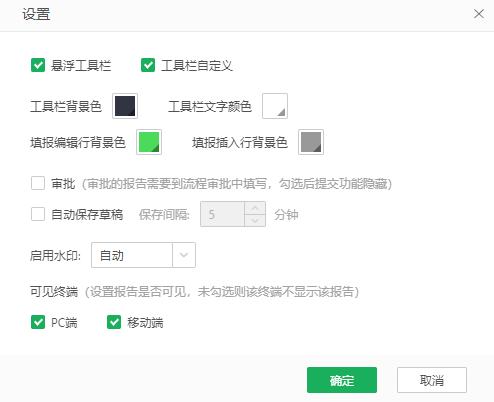The width and height of the screenshot is (494, 402).
Task: Enable the 自动保存草稿 checkbox
Action: coord(38,214)
